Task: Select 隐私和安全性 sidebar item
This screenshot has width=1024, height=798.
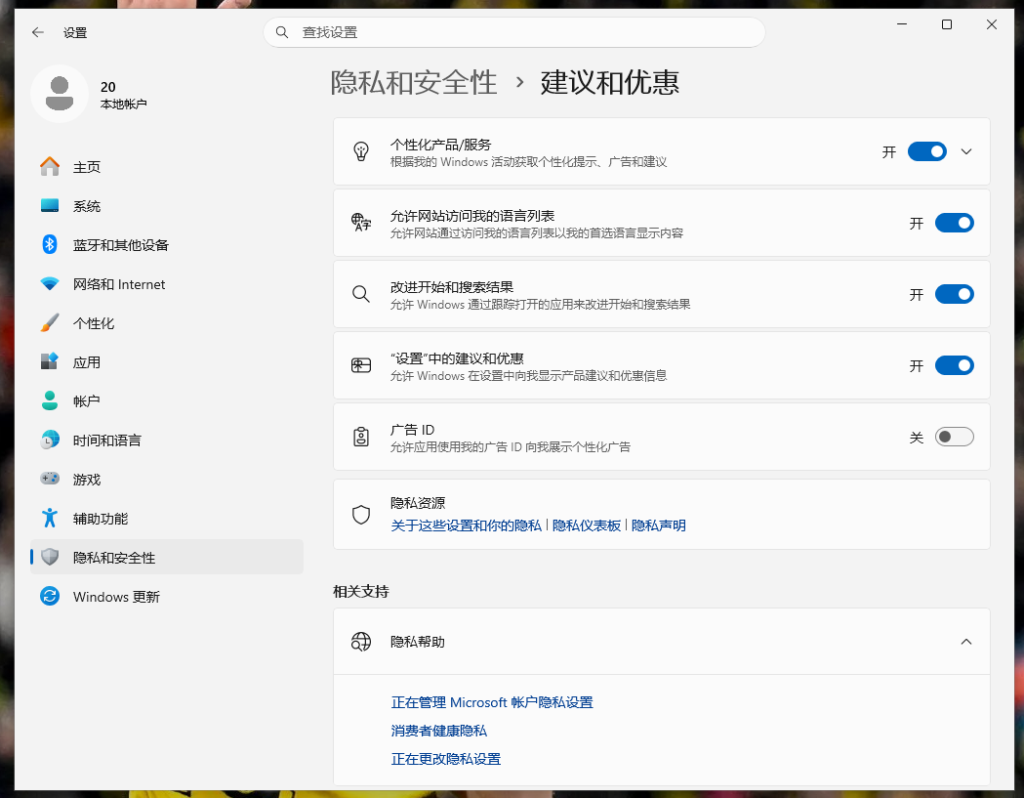Action: point(167,557)
